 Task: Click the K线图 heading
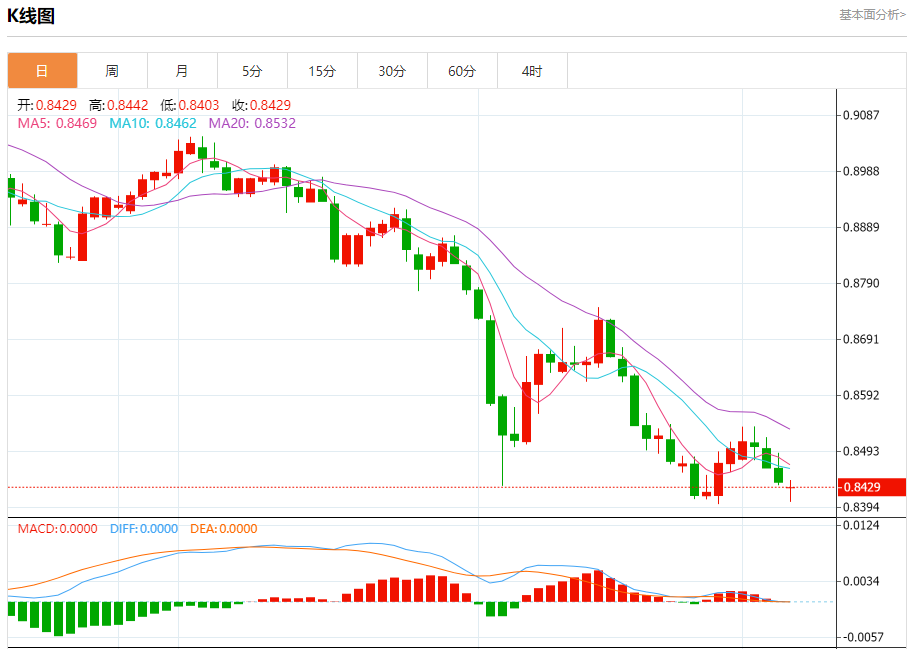click(x=31, y=16)
